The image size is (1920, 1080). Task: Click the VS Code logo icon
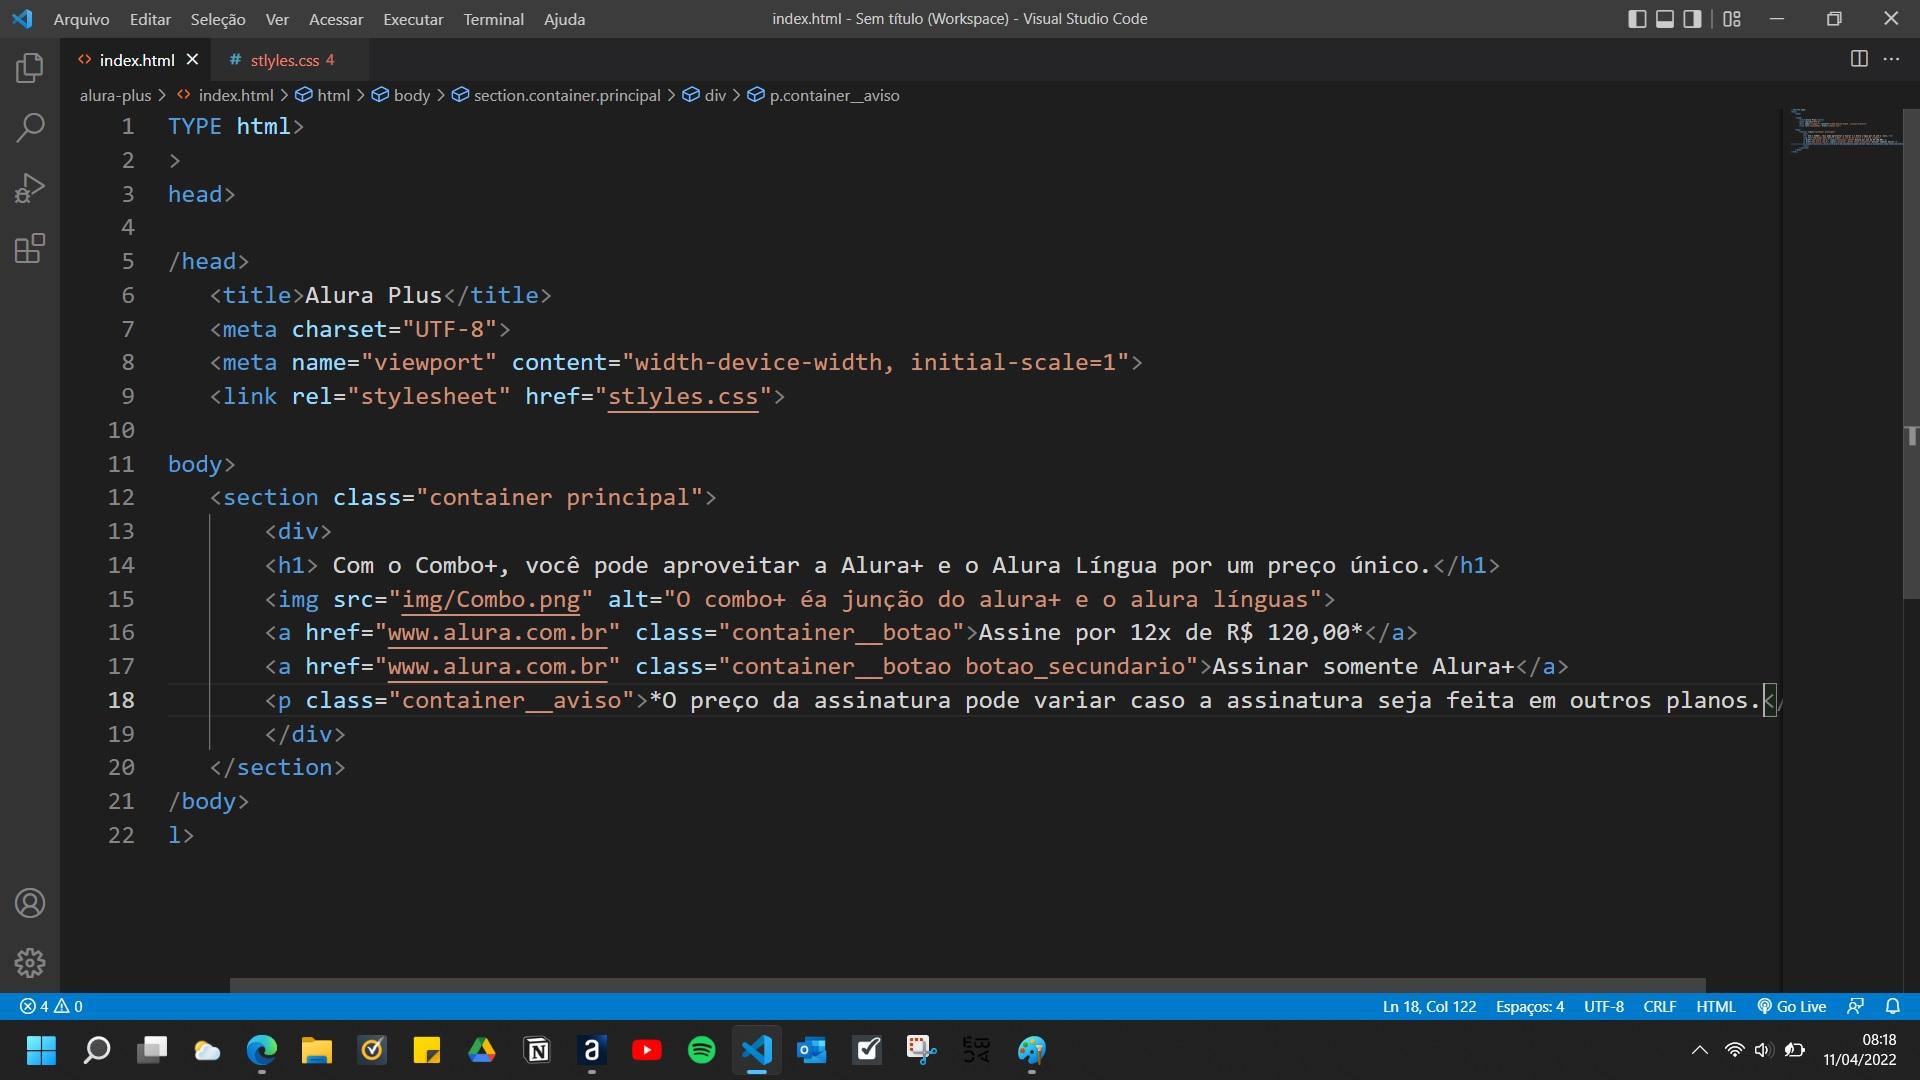(x=22, y=19)
